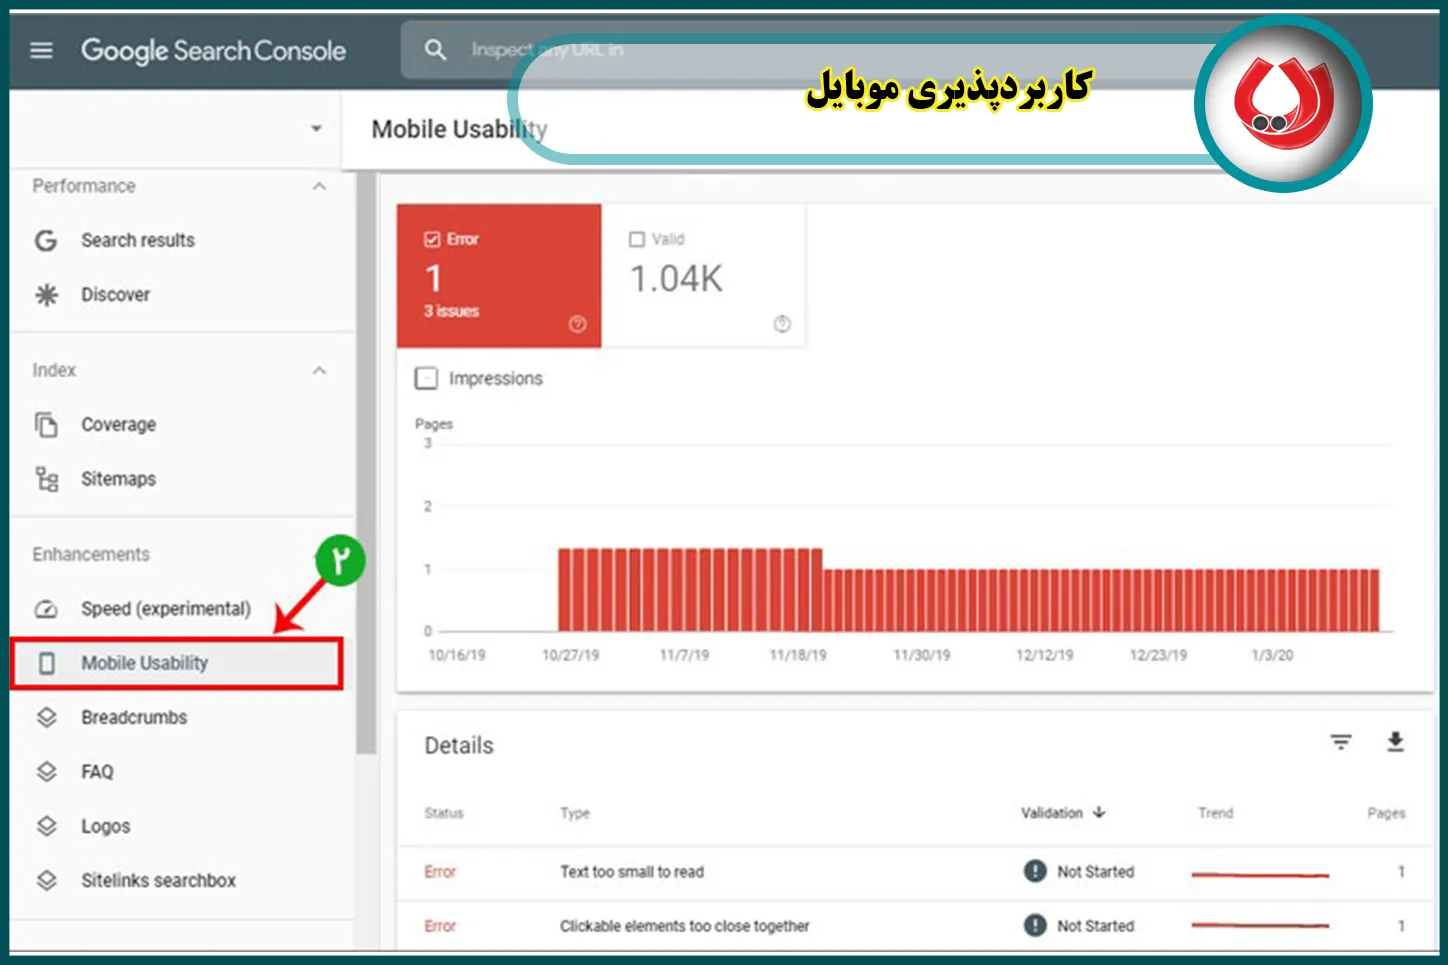
Task: Click the Validation column header
Action: 1052,813
